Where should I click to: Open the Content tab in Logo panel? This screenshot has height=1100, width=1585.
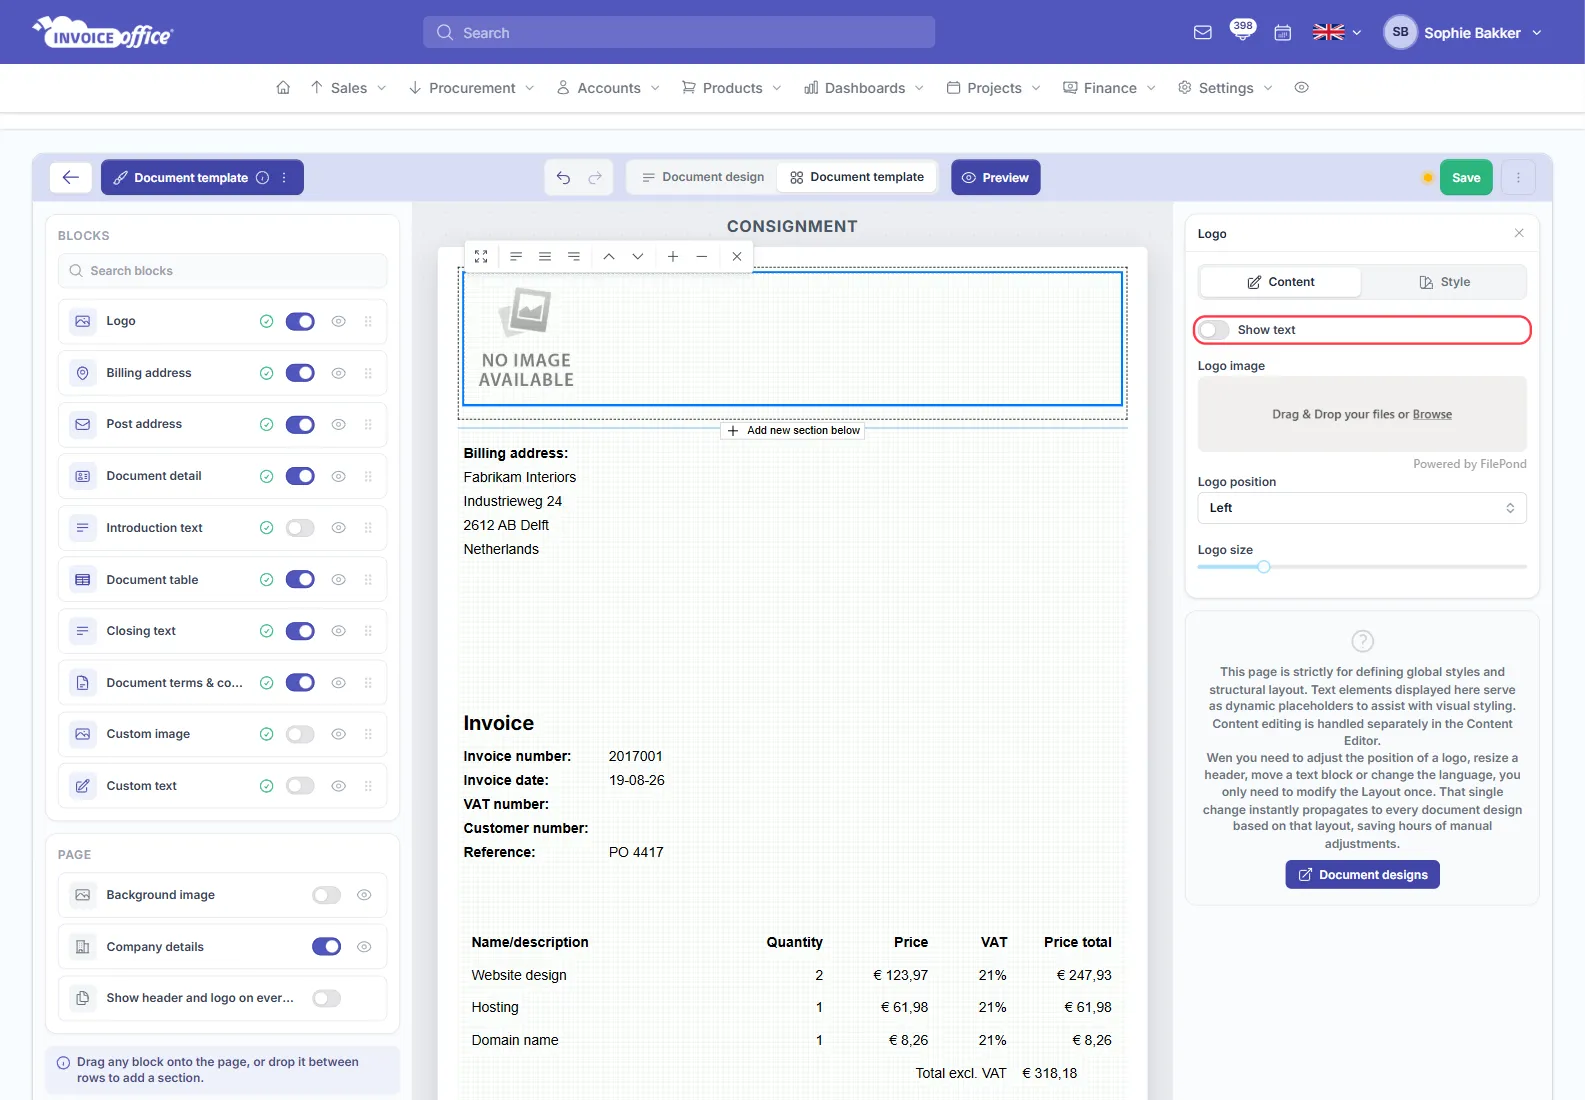(1281, 282)
